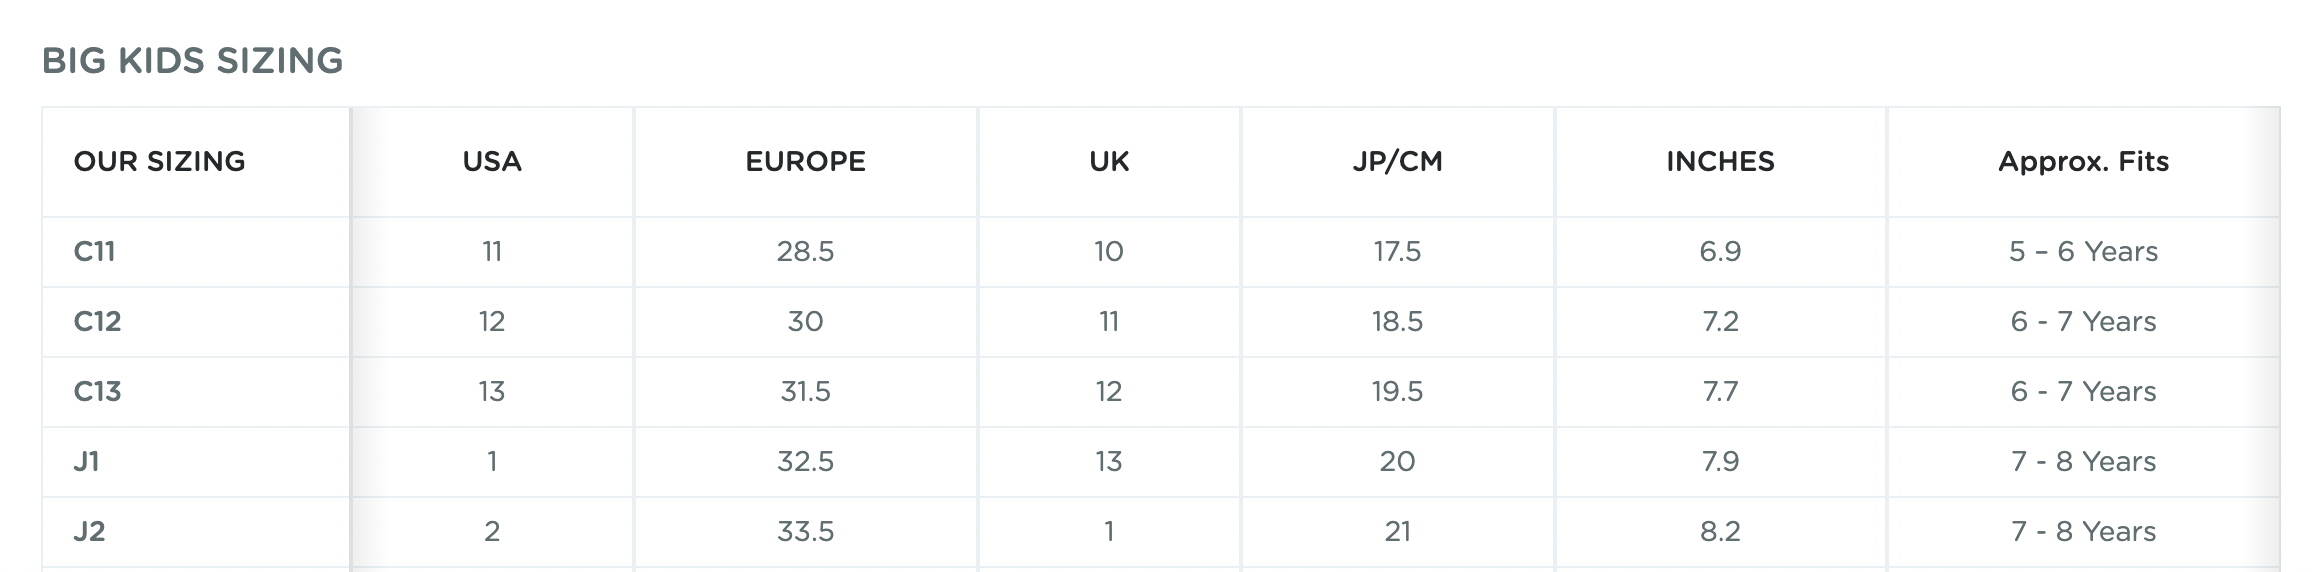
Task: Click the 17.5 JP/CM cell
Action: click(1397, 251)
